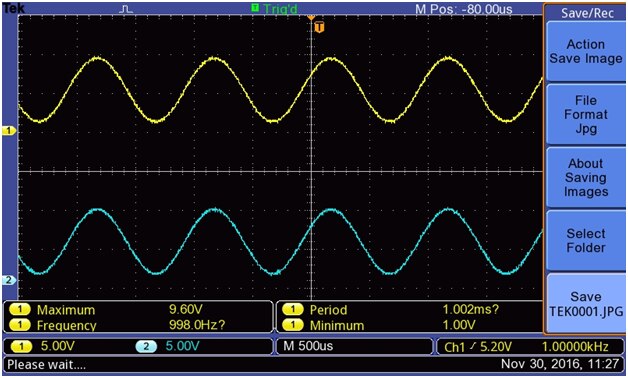
Task: Click the Action Save Image menu button
Action: point(586,51)
